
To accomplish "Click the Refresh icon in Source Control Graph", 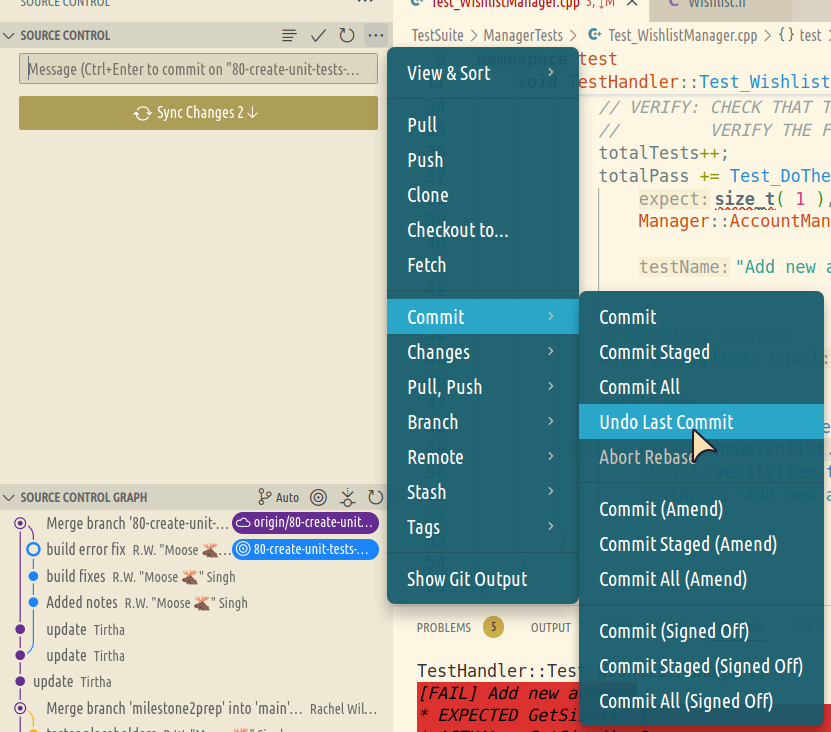I will click(376, 497).
